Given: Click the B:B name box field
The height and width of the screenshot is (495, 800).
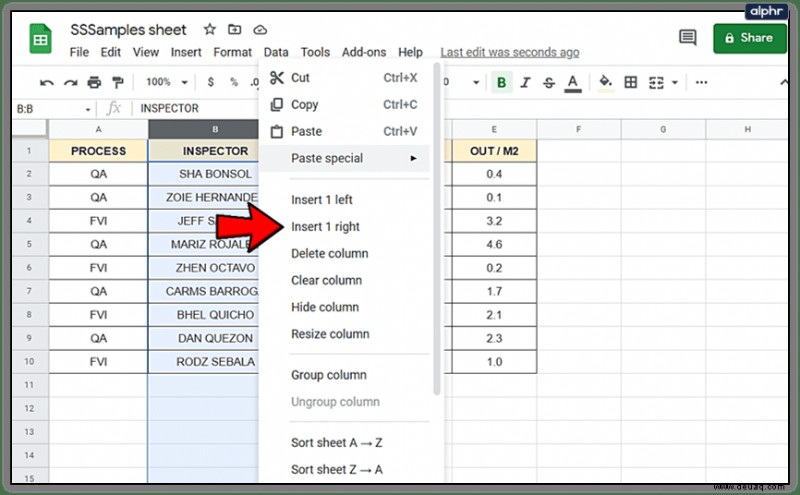Looking at the screenshot, I should (54, 109).
